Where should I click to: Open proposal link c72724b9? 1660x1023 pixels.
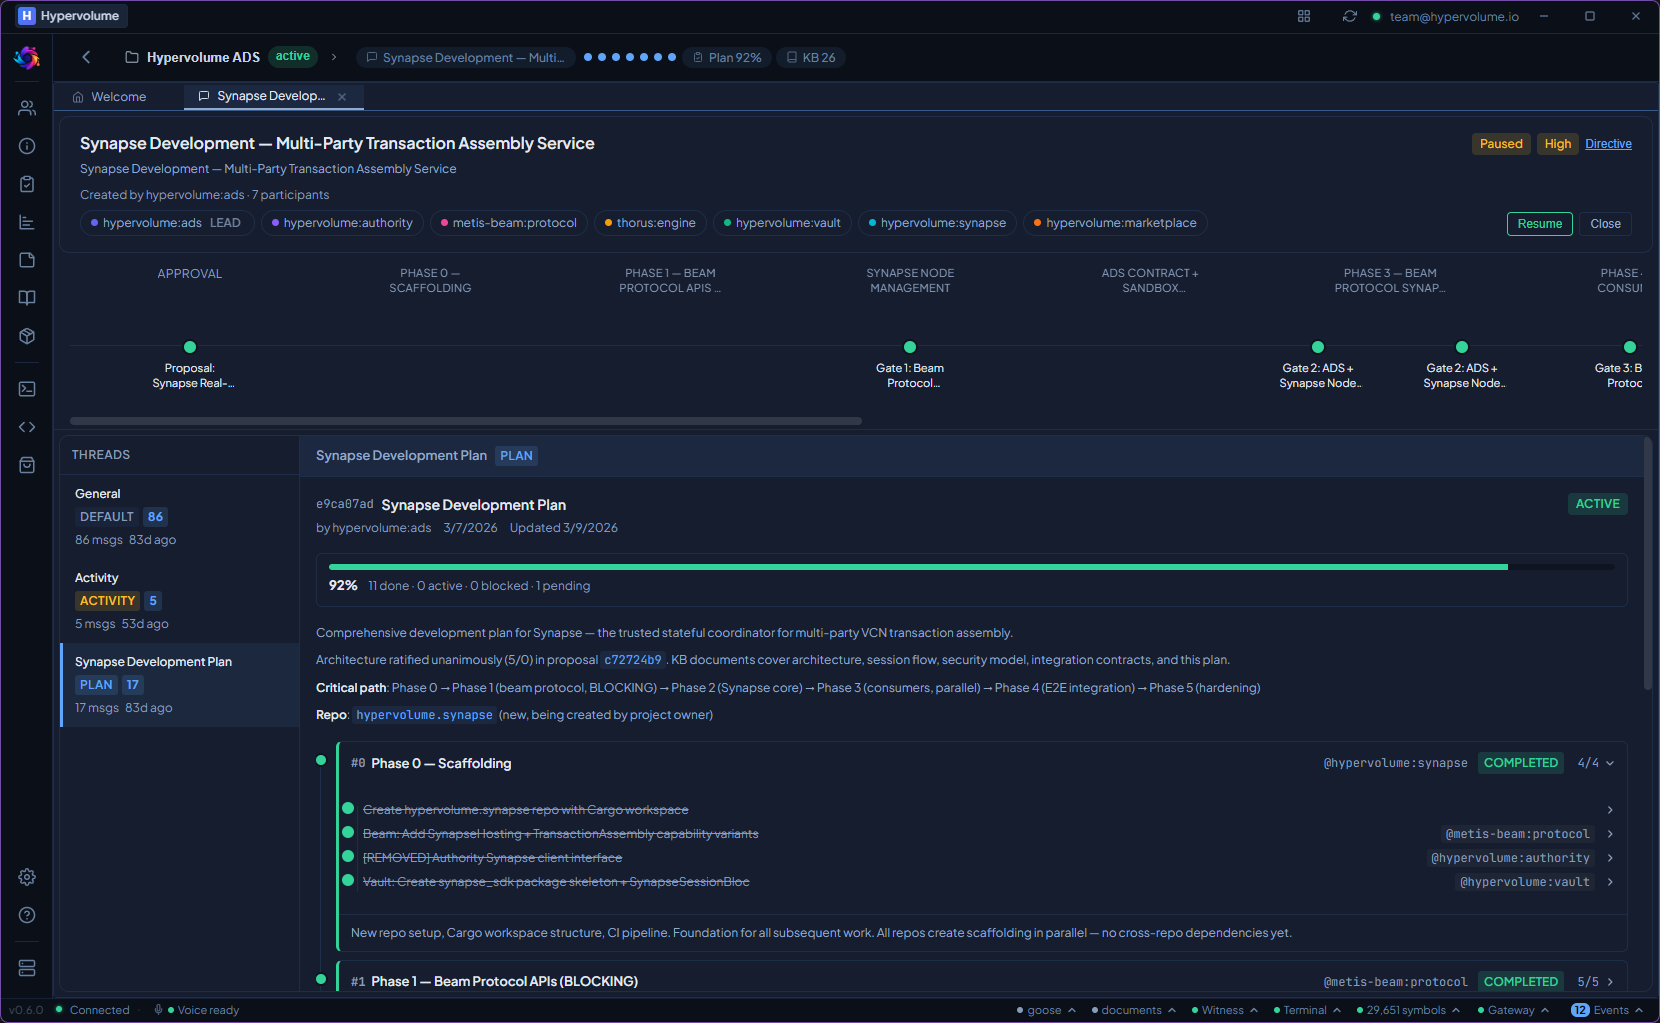point(633,660)
